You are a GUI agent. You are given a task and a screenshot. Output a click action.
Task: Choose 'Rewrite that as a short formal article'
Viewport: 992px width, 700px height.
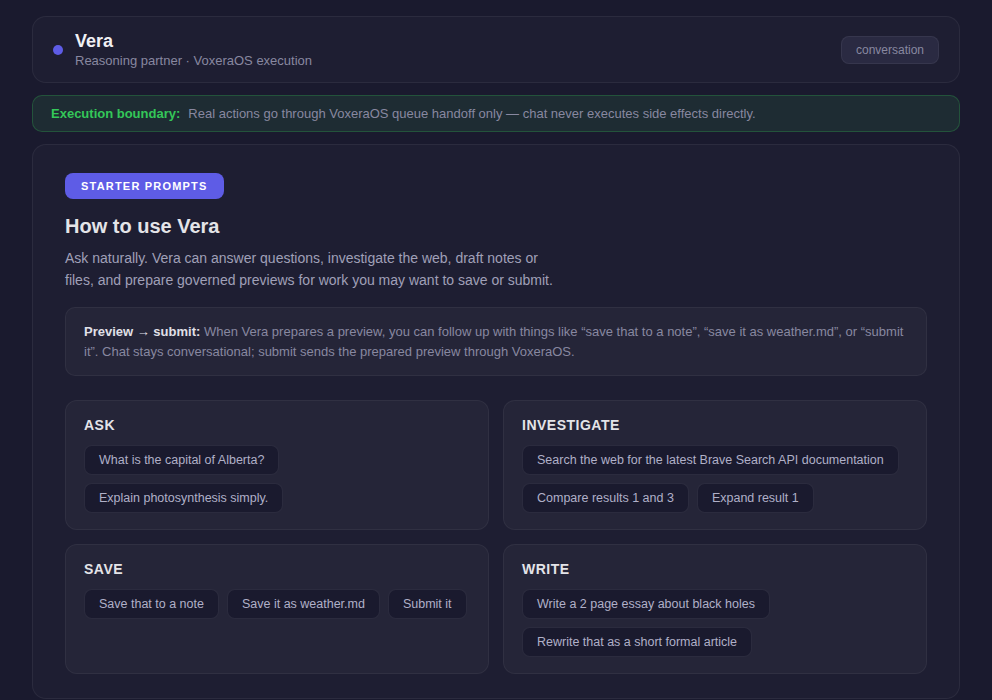[x=636, y=642]
